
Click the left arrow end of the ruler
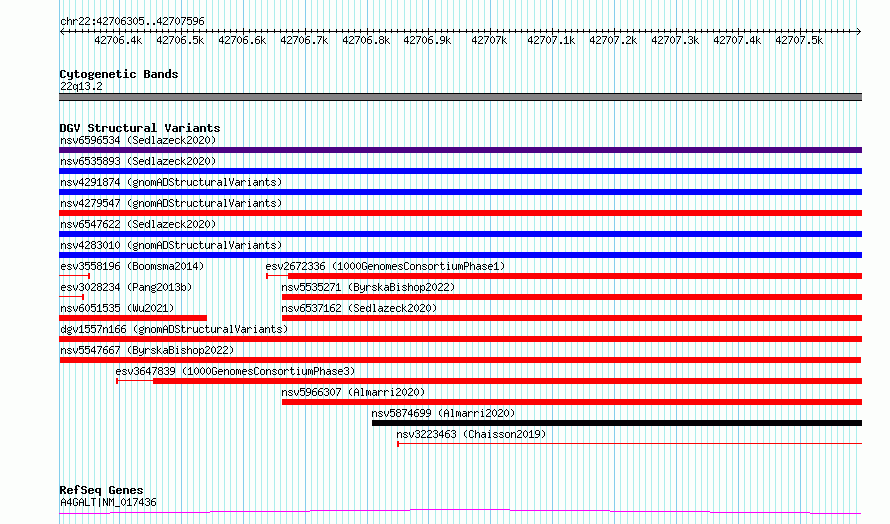[x=62, y=31]
